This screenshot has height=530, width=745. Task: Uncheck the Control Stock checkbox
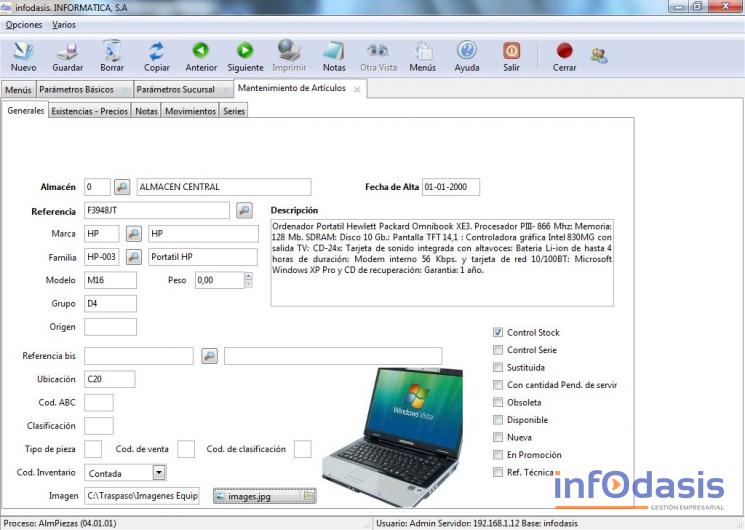pos(498,332)
